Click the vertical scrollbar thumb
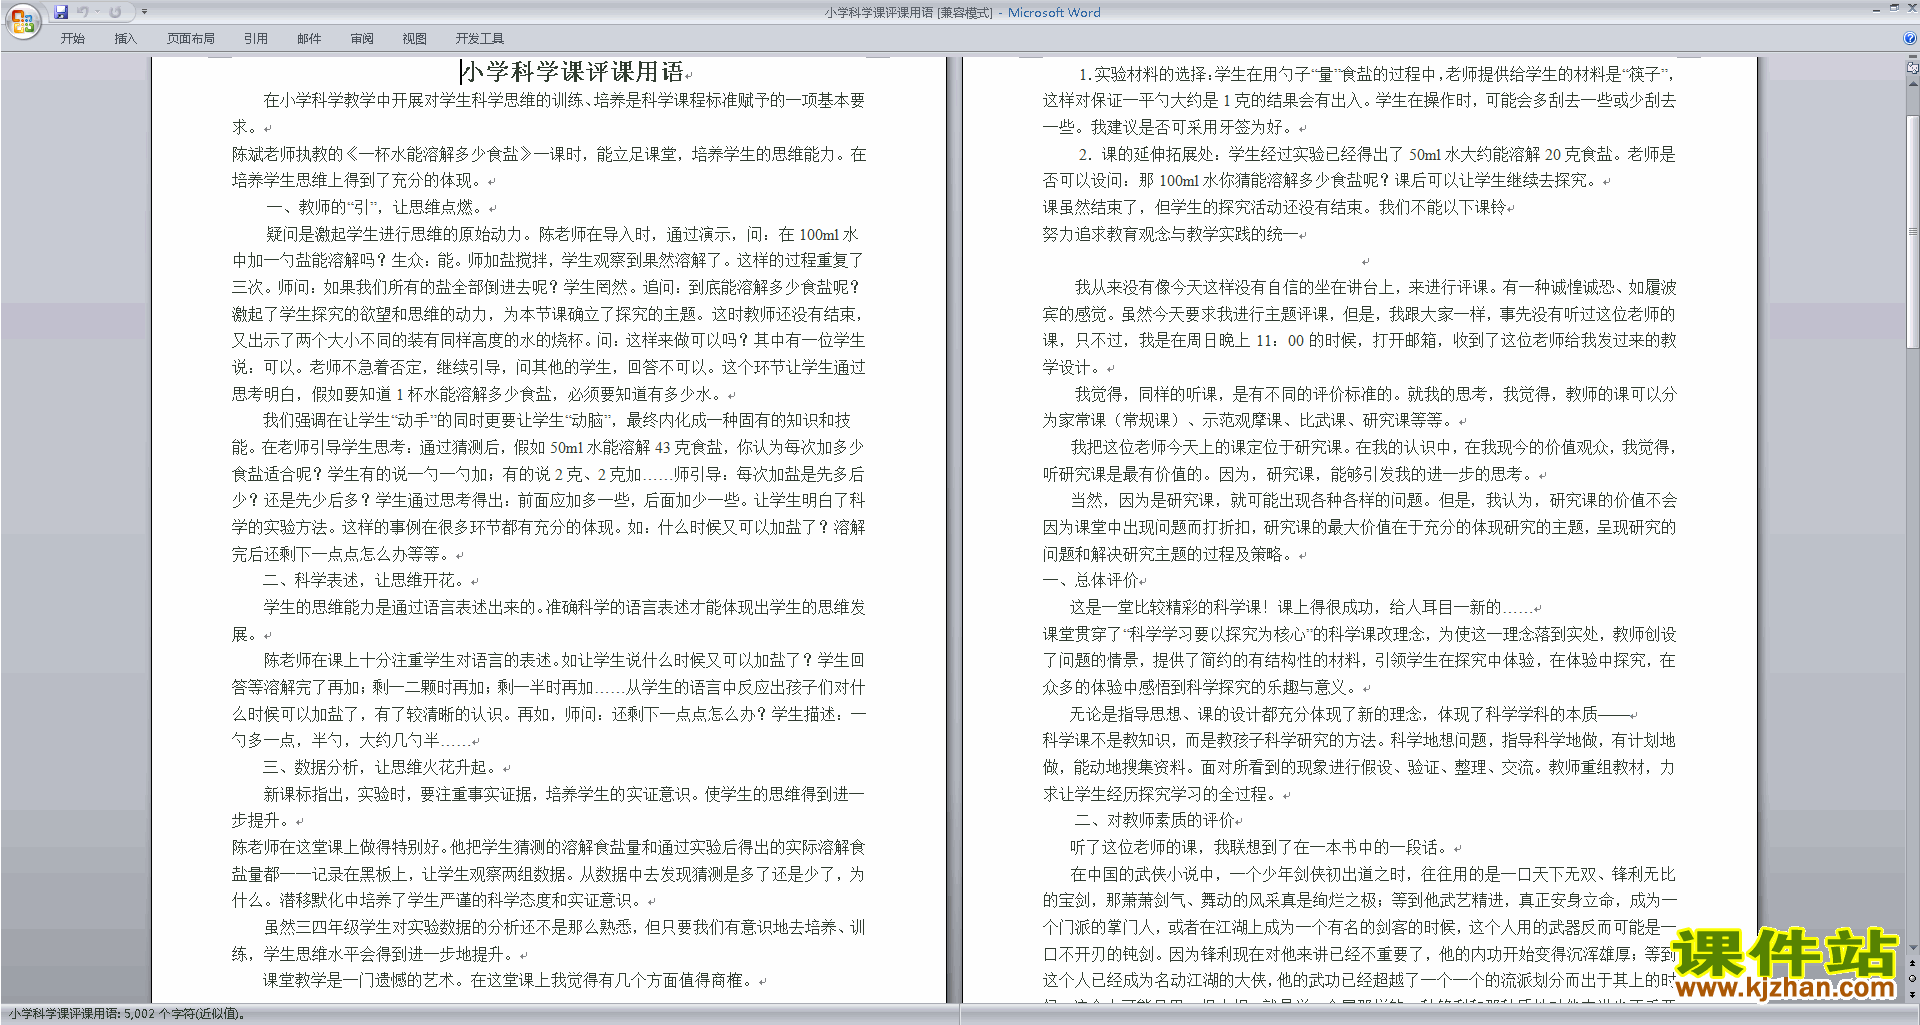Viewport: 1920px width, 1025px height. pos(1912,231)
